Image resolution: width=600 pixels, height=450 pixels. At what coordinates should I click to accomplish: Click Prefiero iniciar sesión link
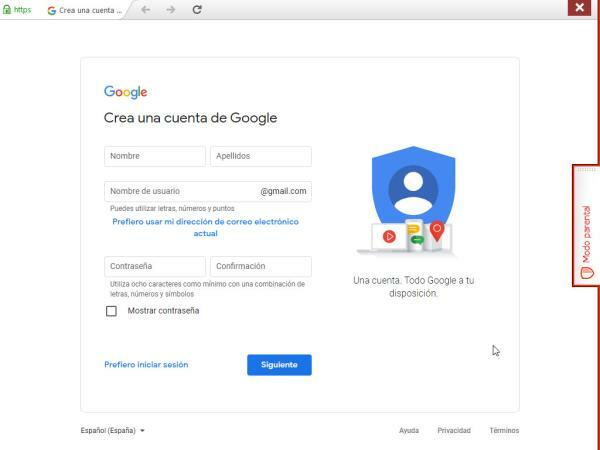146,365
